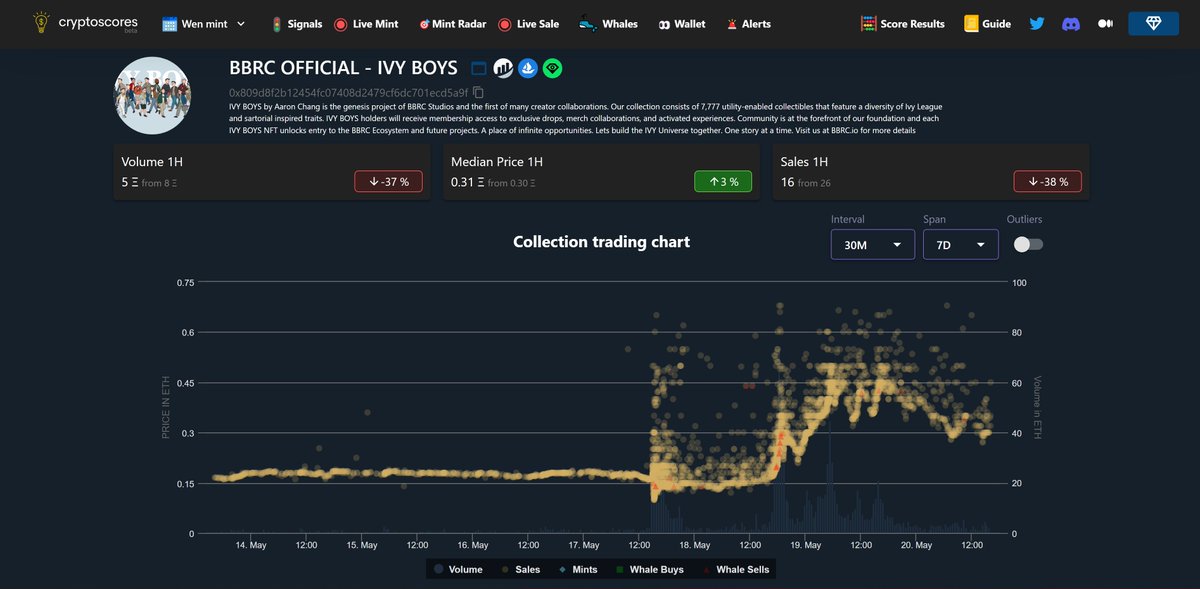Click the Wen mint calendar icon
The width and height of the screenshot is (1200, 589).
tap(169, 24)
